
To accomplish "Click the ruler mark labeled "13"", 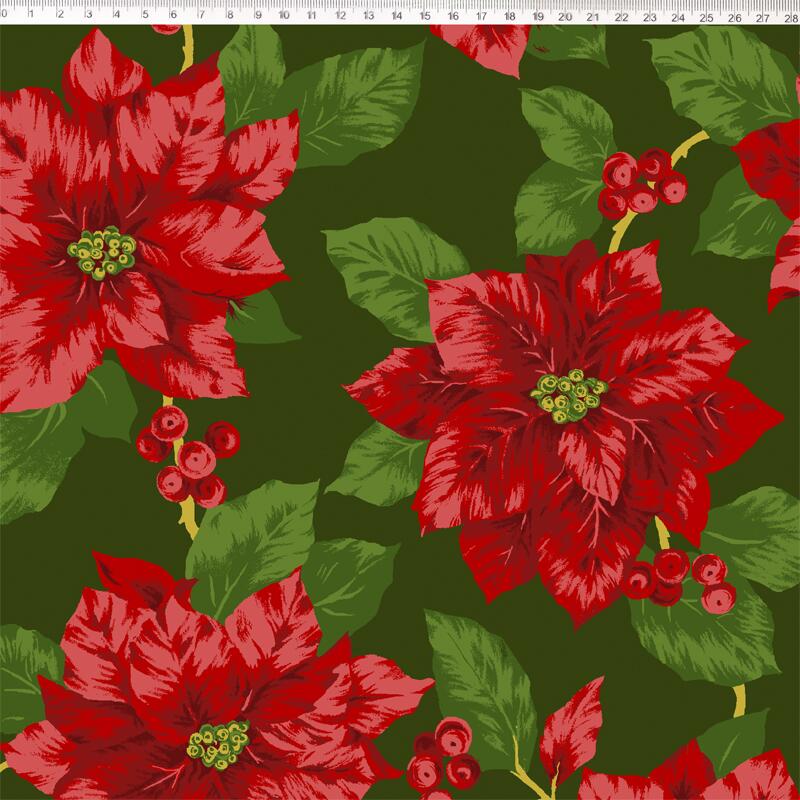I will pos(368,16).
